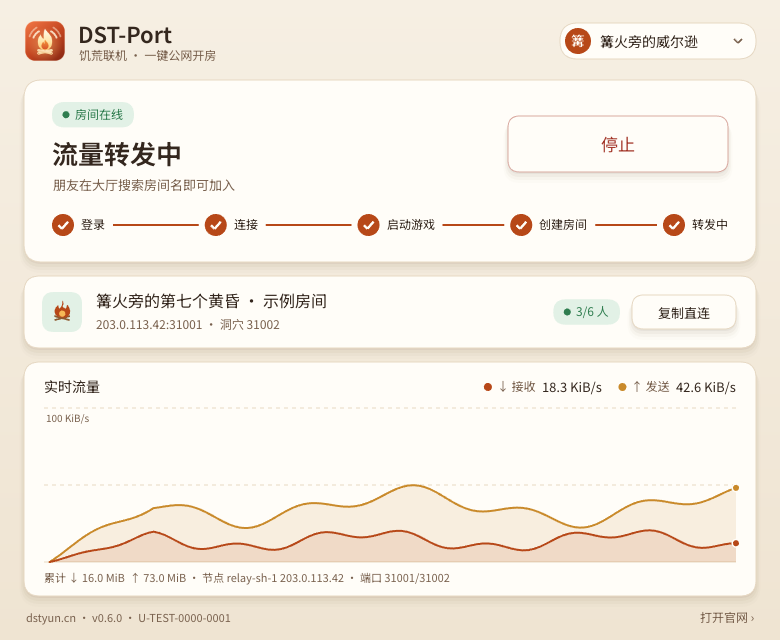Click the v0.6.0 version label
780x640 pixels.
click(107, 618)
